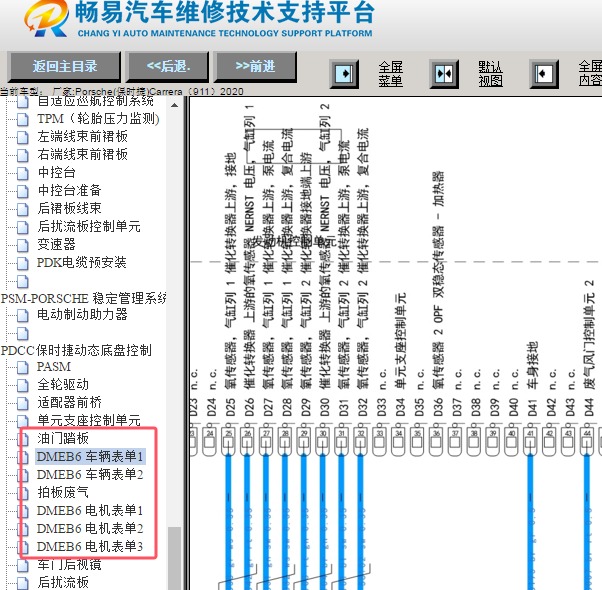Click document icon beside 后裙板线束
The width and height of the screenshot is (602, 590).
[x=23, y=209]
